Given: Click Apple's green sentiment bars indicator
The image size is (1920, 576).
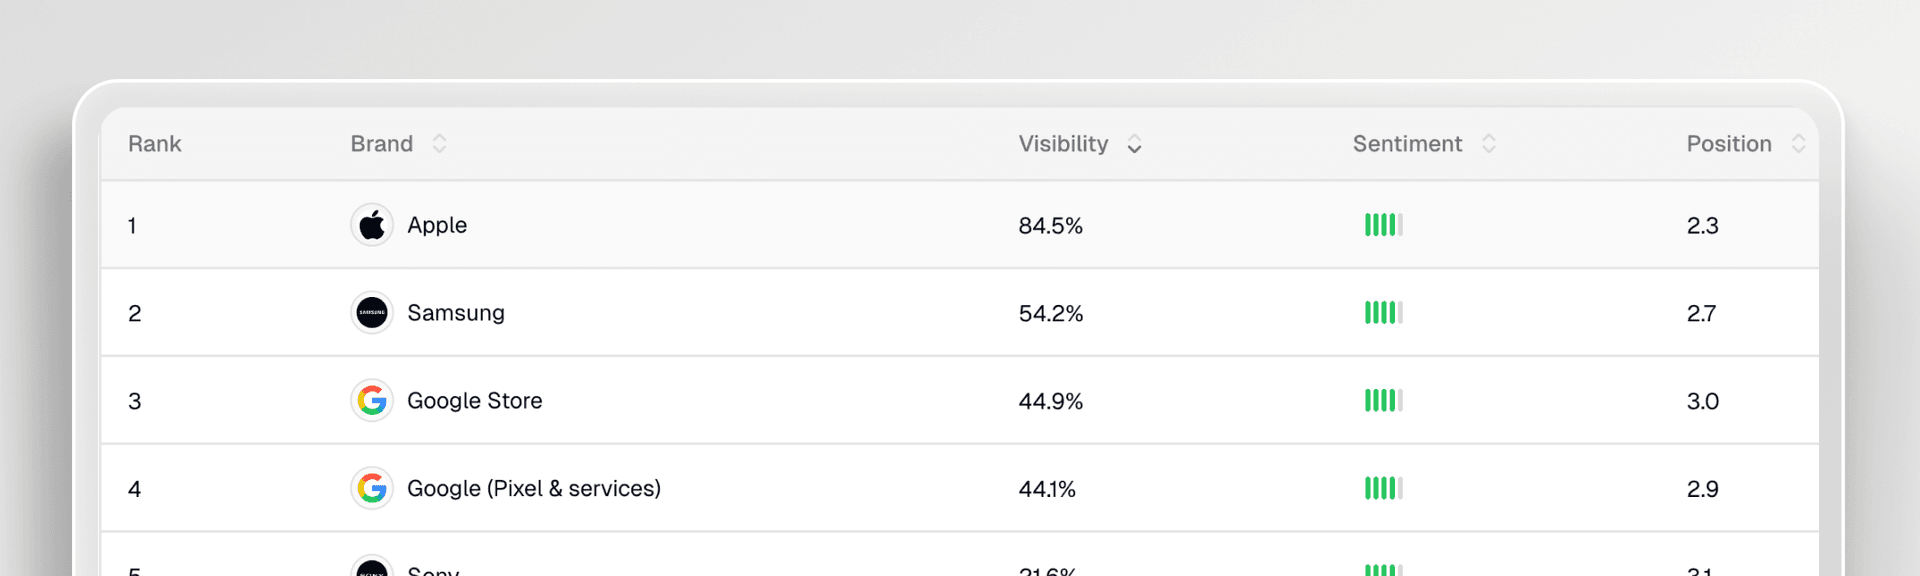Looking at the screenshot, I should coord(1383,225).
